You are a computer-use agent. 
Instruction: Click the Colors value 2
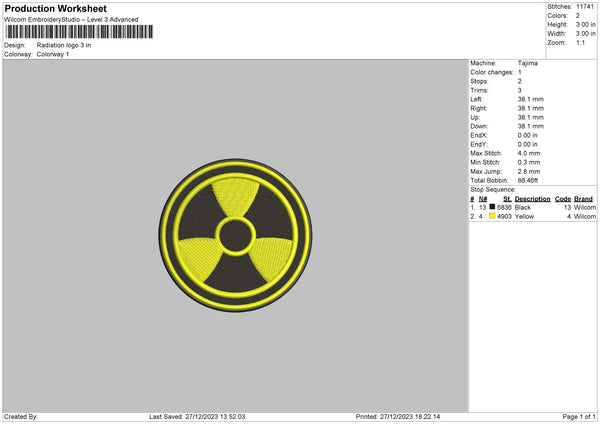578,16
